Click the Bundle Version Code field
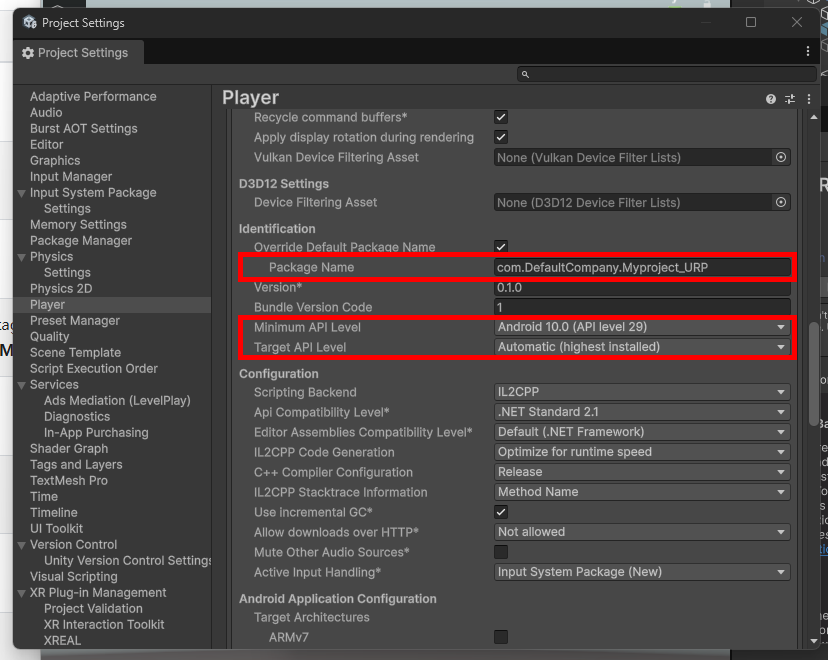828x660 pixels. click(642, 307)
